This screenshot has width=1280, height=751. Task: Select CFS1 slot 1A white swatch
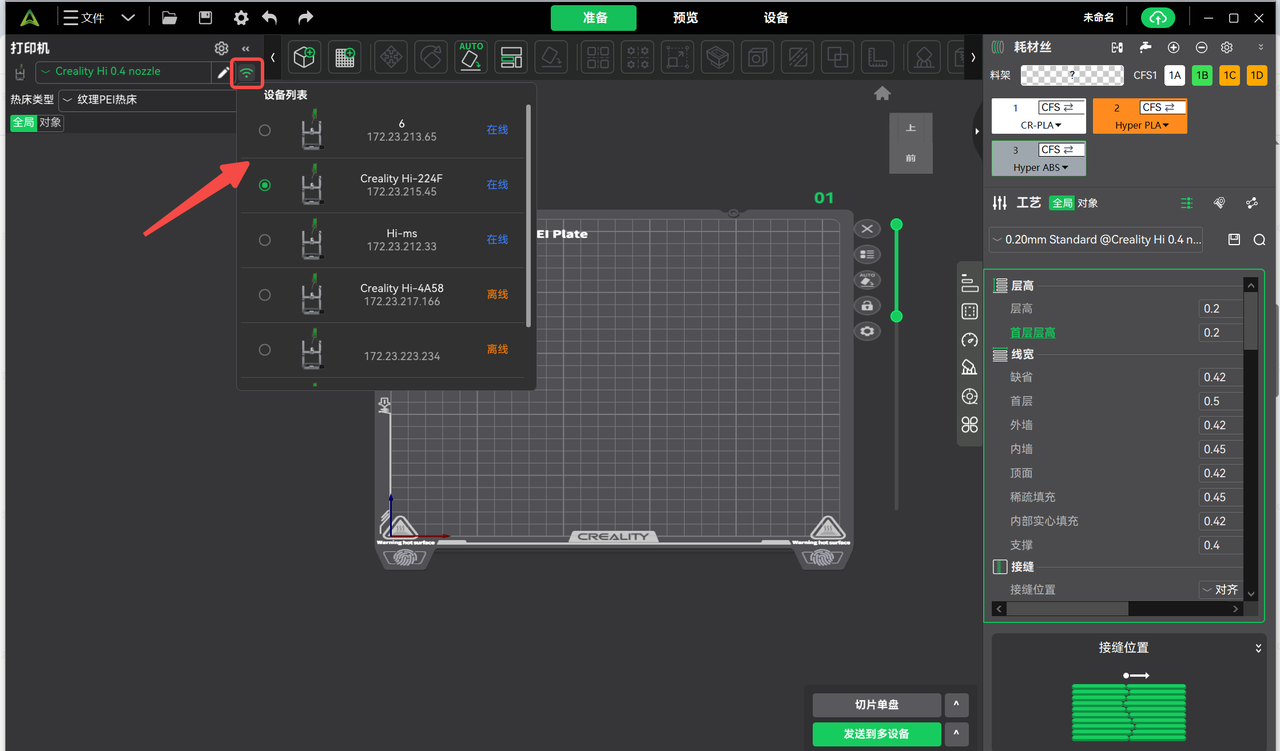(1175, 75)
